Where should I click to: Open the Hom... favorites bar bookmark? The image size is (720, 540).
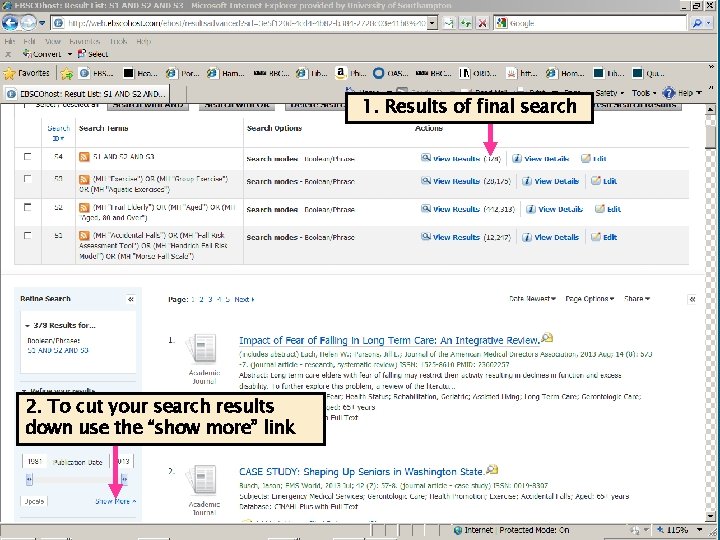click(565, 73)
